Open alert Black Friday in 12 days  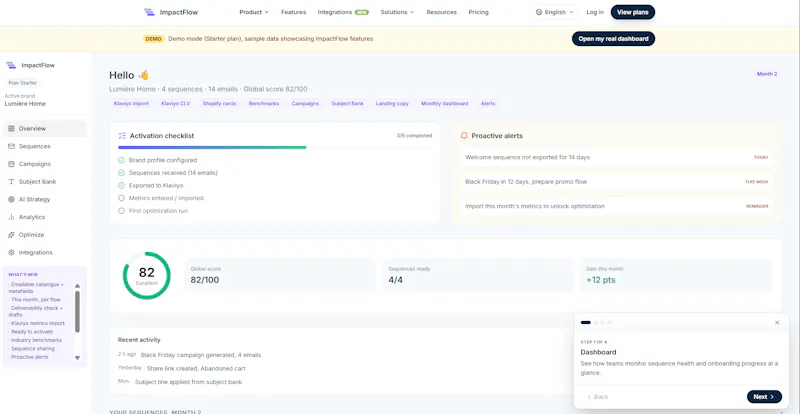click(x=616, y=182)
